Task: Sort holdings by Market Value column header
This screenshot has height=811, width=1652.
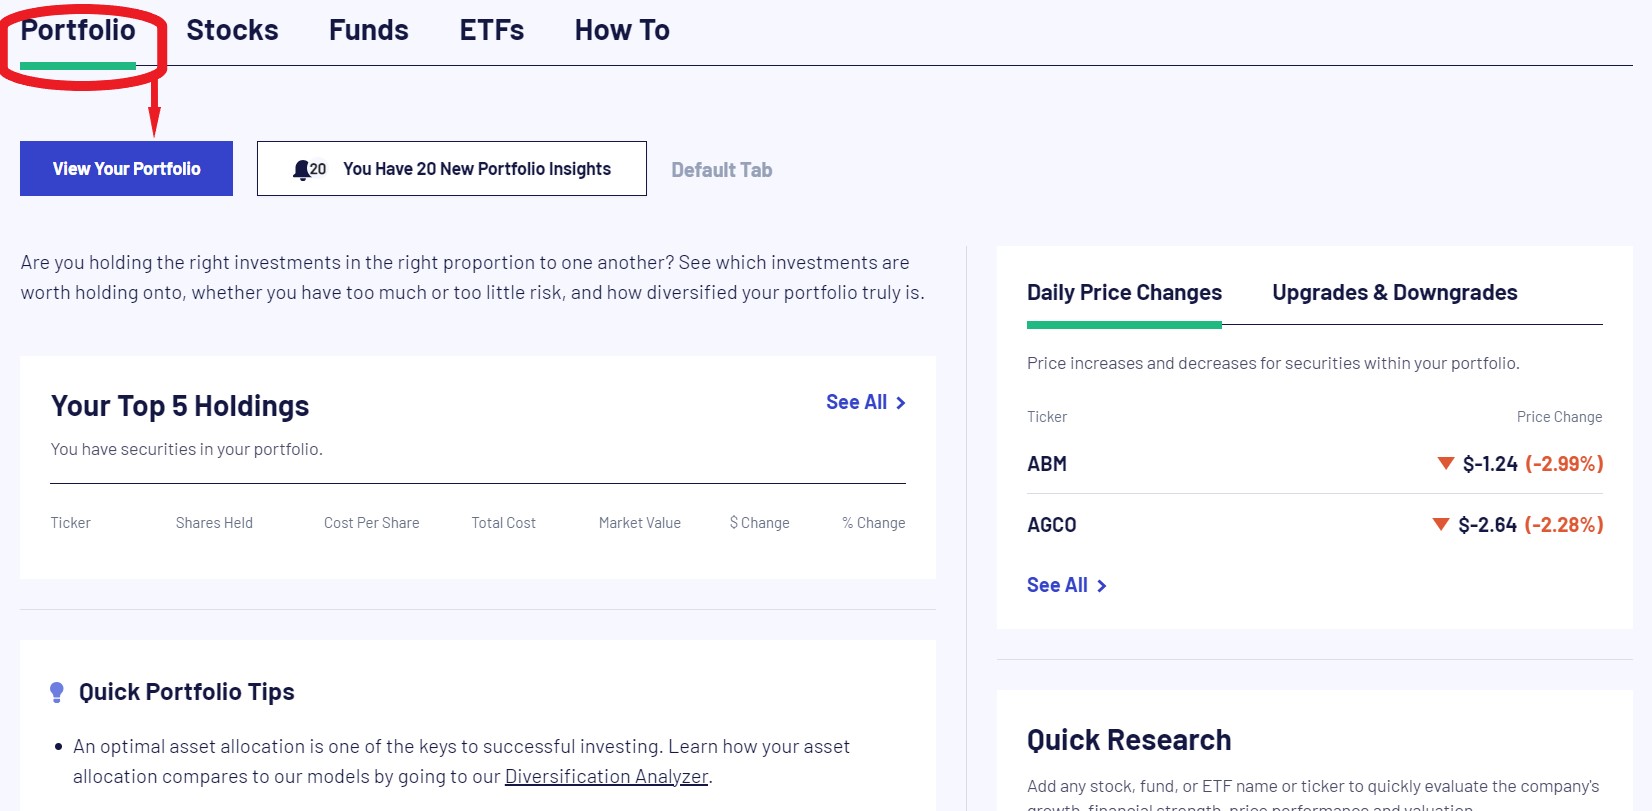Action: (x=640, y=523)
